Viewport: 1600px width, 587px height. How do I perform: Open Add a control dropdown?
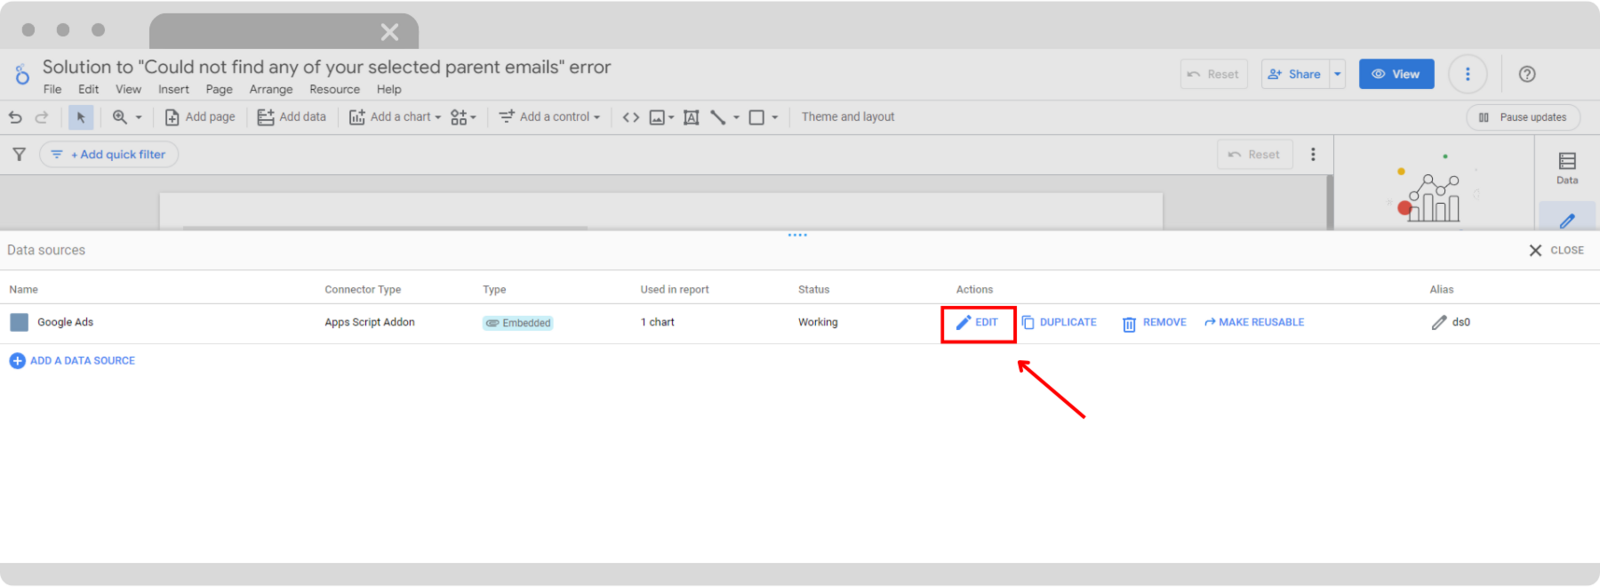click(550, 117)
